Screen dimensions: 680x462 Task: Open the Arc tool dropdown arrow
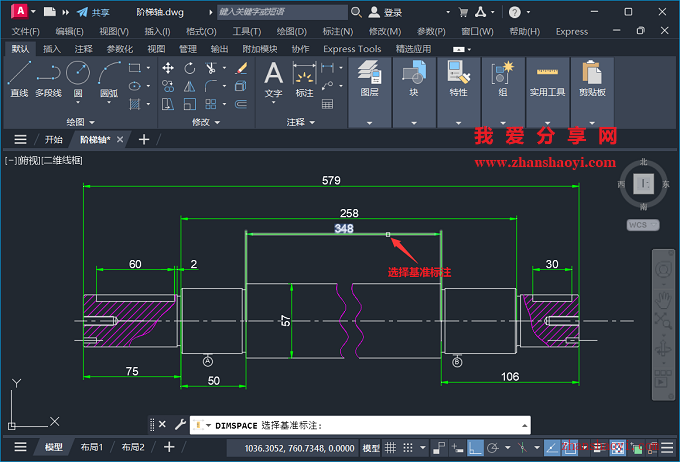pyautogui.click(x=109, y=103)
